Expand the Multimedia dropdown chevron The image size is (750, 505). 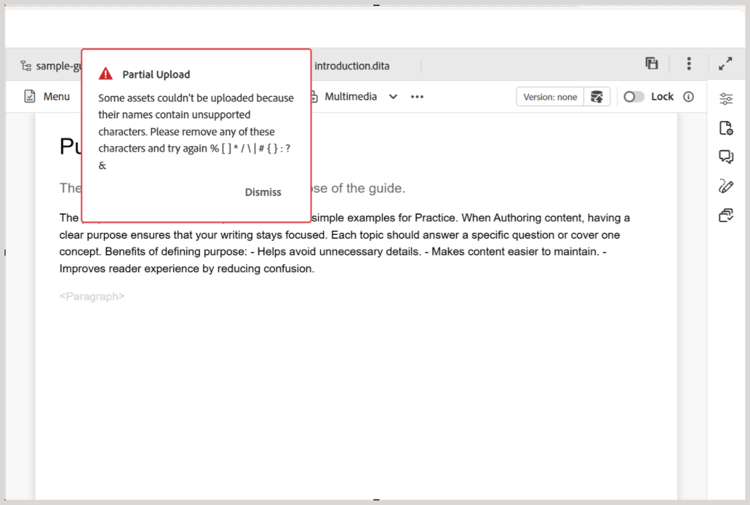(x=393, y=97)
